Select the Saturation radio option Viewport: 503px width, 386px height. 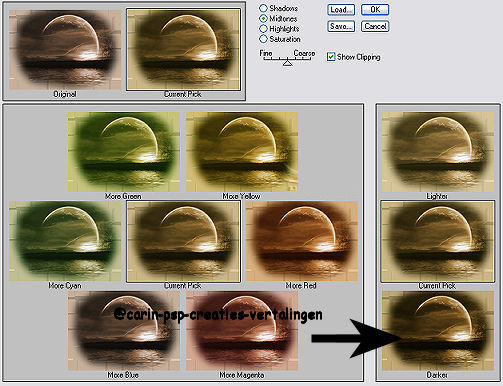click(263, 39)
